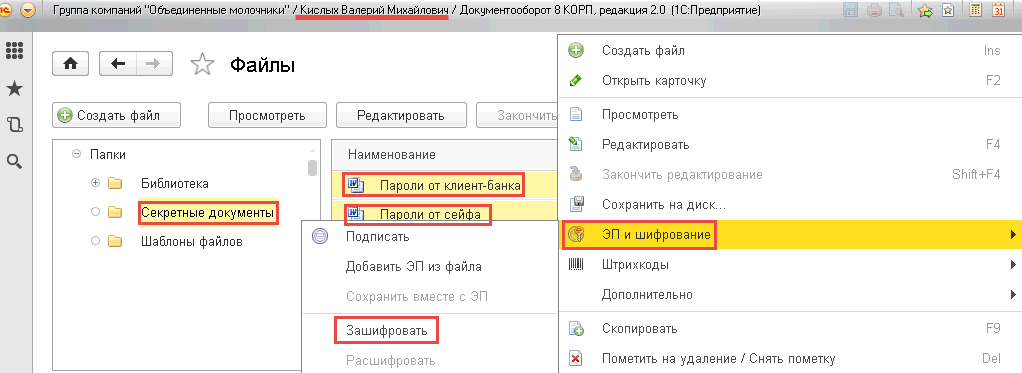
Task: Choose Зашифровать from the submenu
Action: pos(387,331)
